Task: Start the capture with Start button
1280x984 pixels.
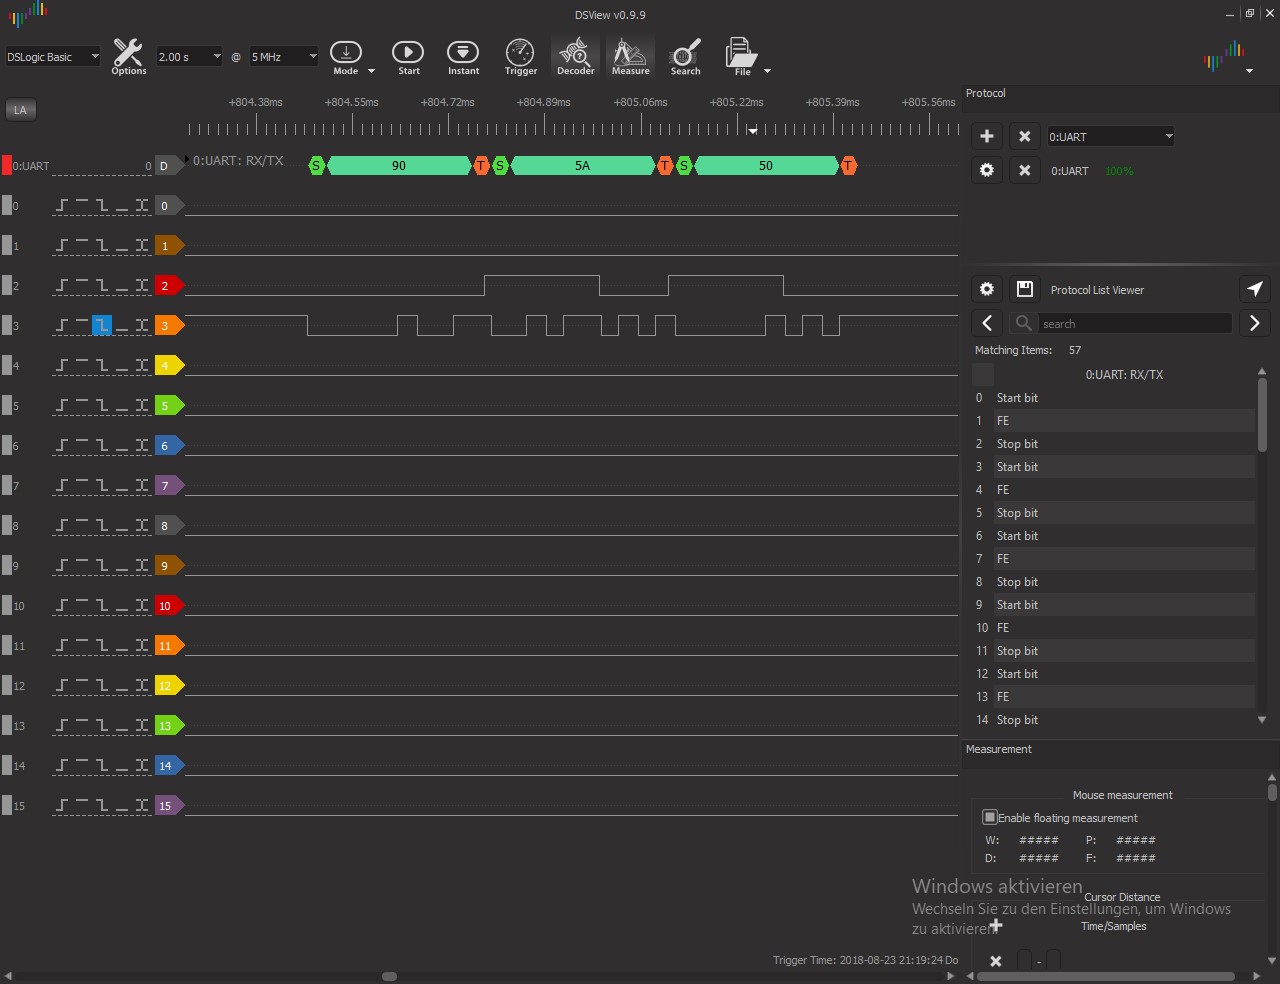Action: click(x=408, y=57)
